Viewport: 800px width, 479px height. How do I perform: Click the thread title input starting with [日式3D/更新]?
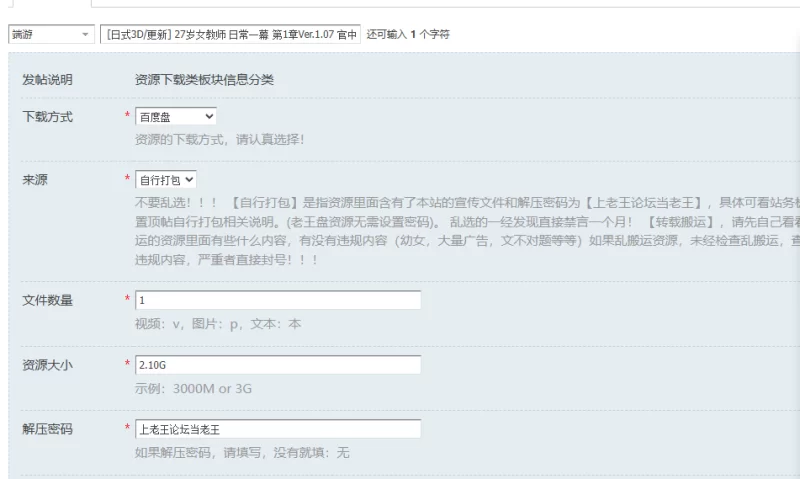[230, 34]
